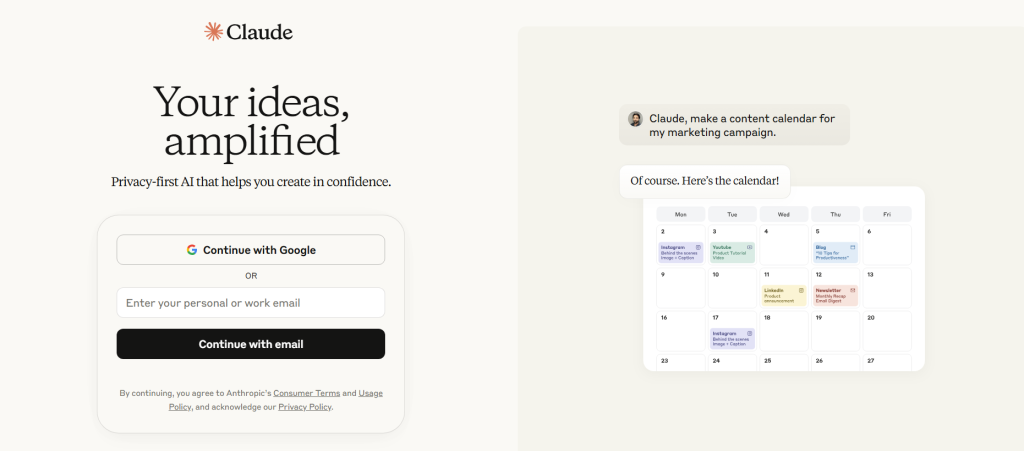Open the Consumer Terms link

(307, 393)
